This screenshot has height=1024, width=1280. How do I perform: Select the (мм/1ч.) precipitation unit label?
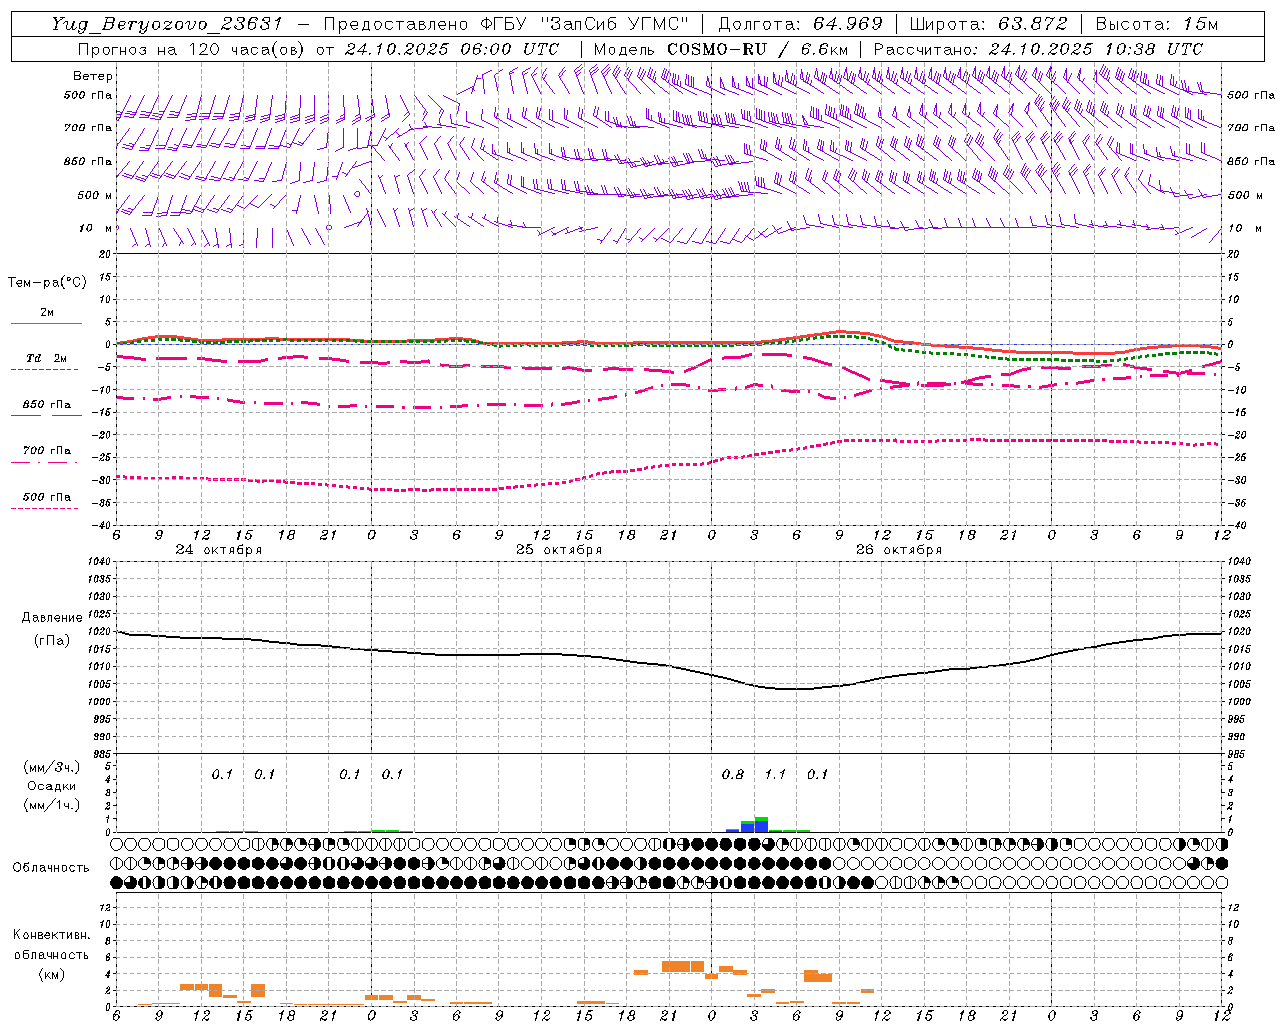click(x=52, y=805)
